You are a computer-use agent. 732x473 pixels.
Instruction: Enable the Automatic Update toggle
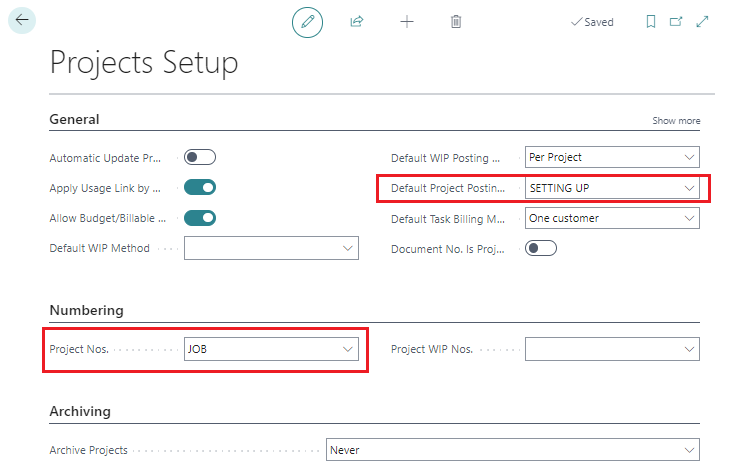[200, 157]
